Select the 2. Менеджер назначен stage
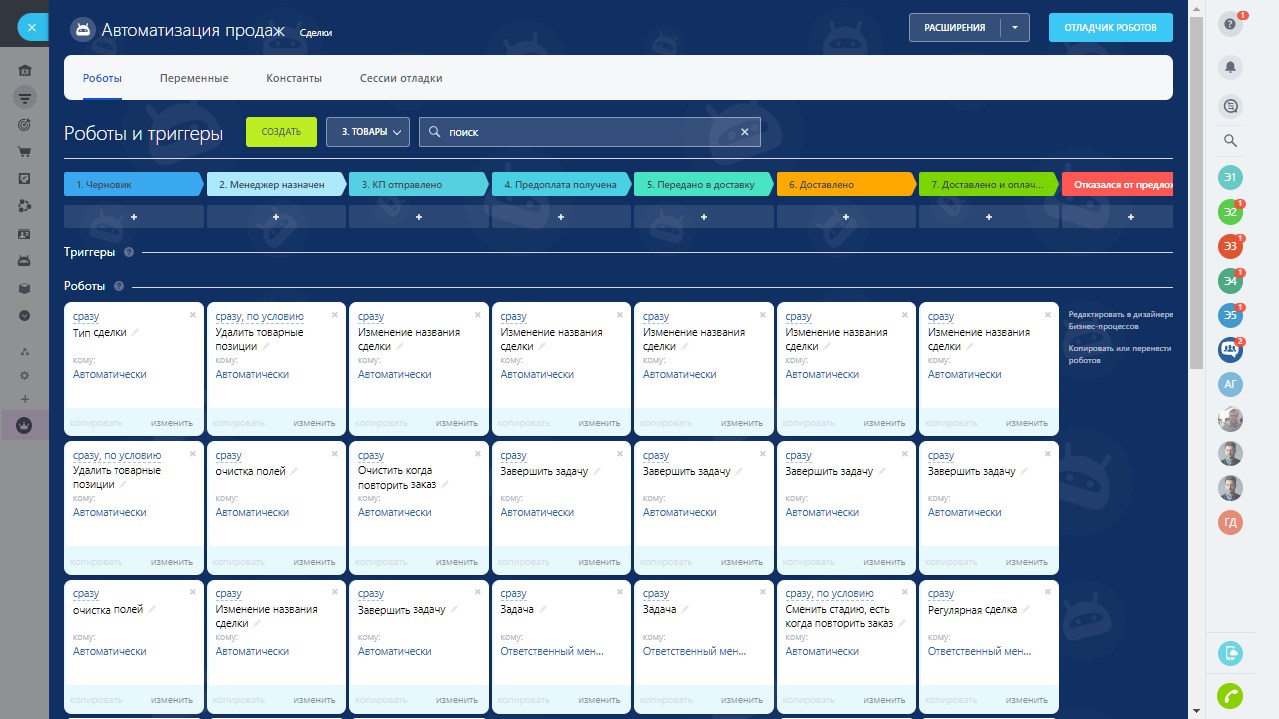1279x719 pixels. click(277, 185)
